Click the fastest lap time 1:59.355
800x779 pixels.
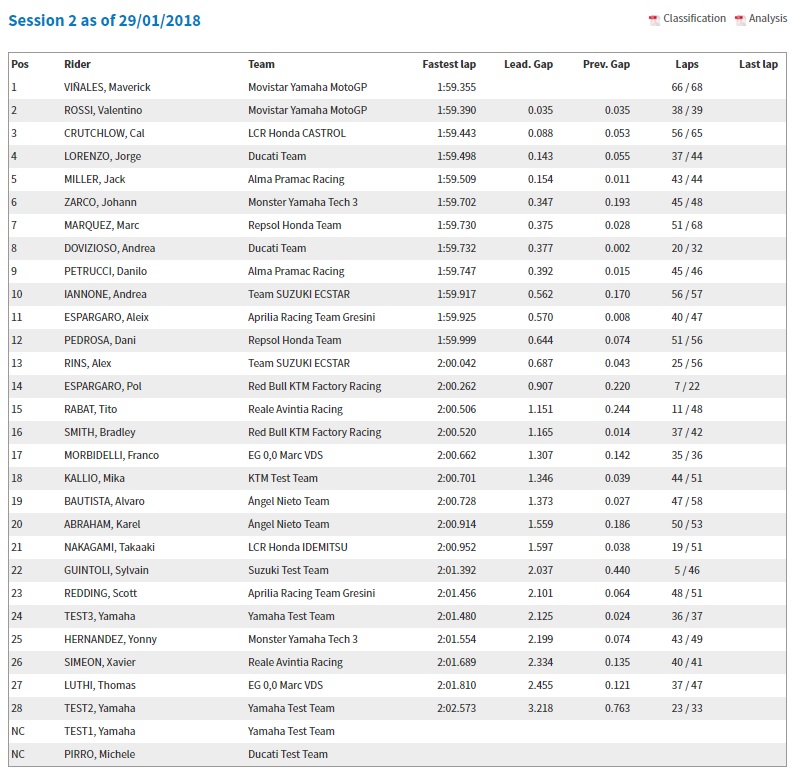457,87
